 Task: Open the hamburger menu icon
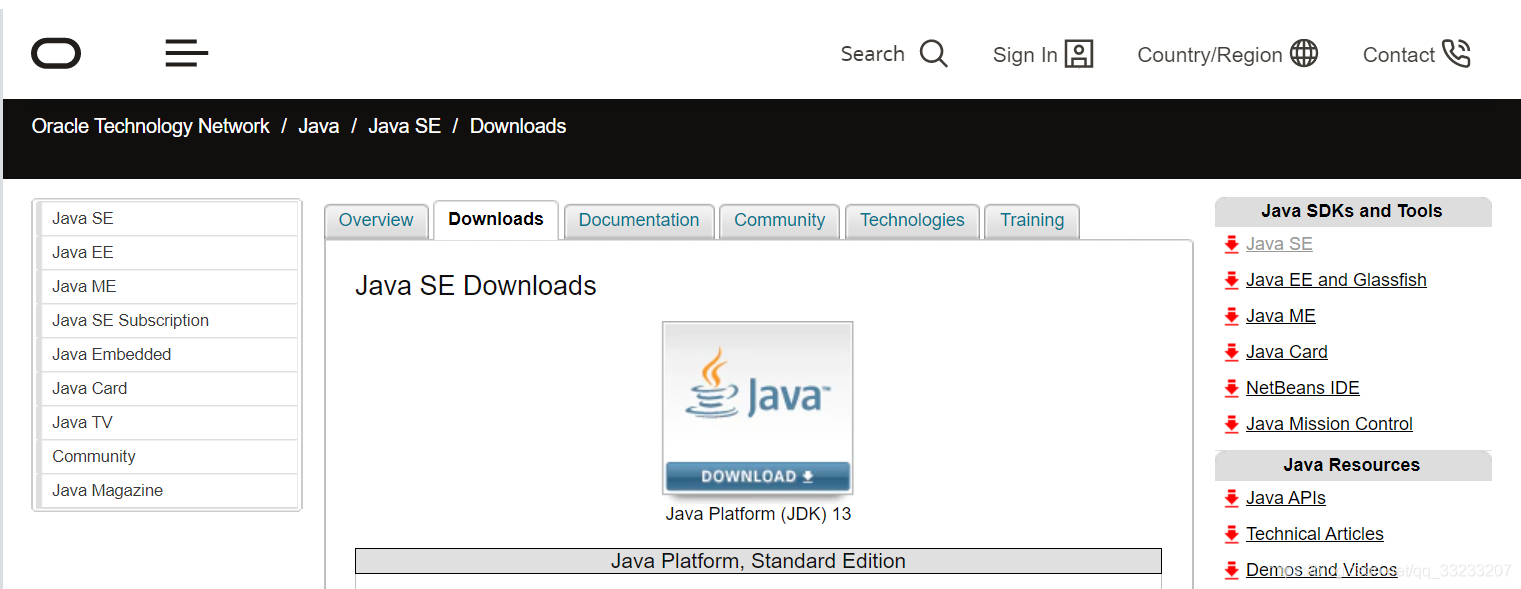point(187,53)
